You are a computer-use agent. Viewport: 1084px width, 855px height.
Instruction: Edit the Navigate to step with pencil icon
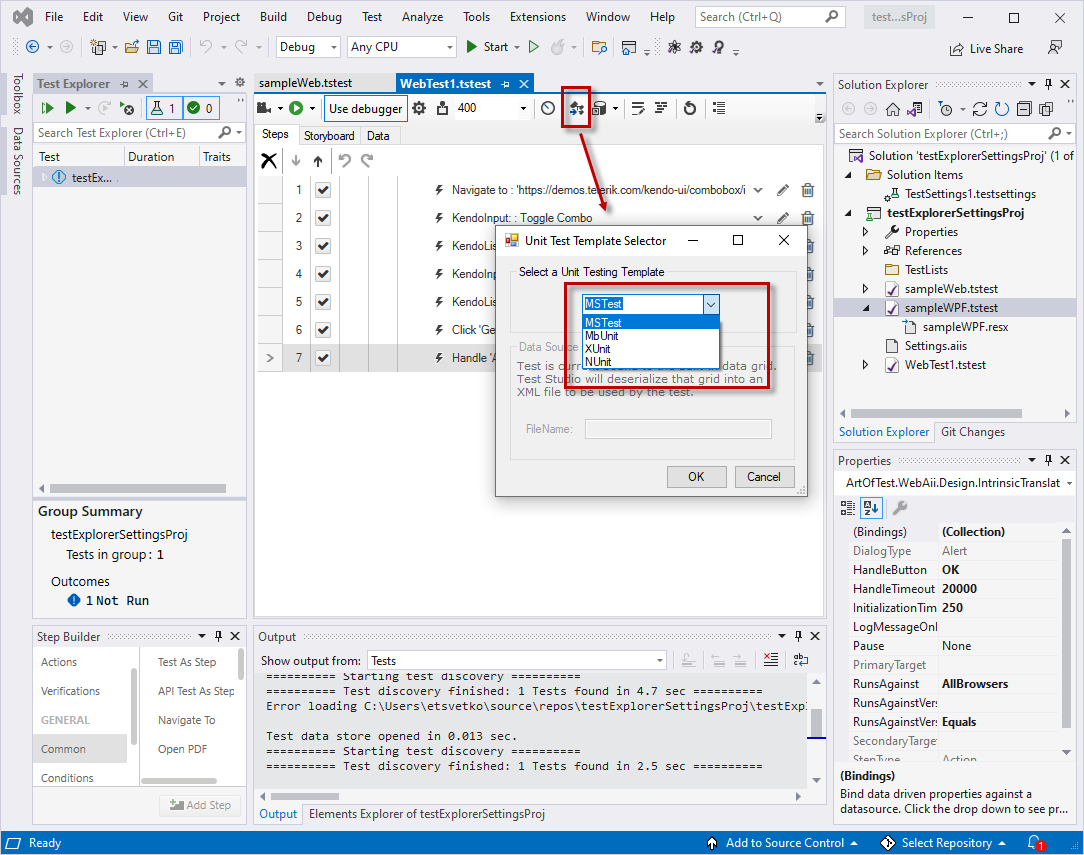tap(783, 190)
